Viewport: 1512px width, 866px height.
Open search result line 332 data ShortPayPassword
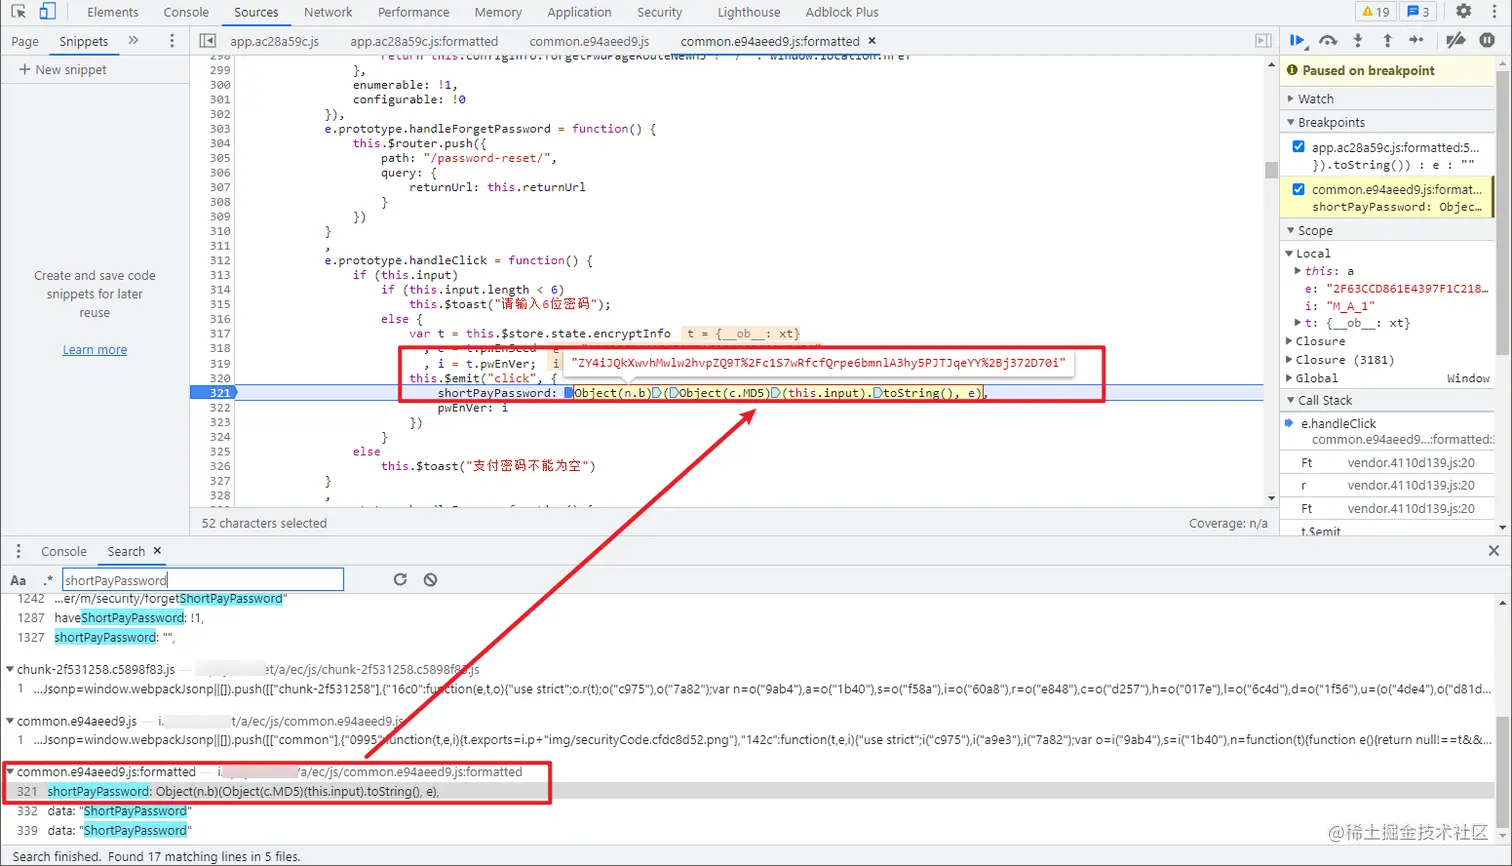[750, 811]
